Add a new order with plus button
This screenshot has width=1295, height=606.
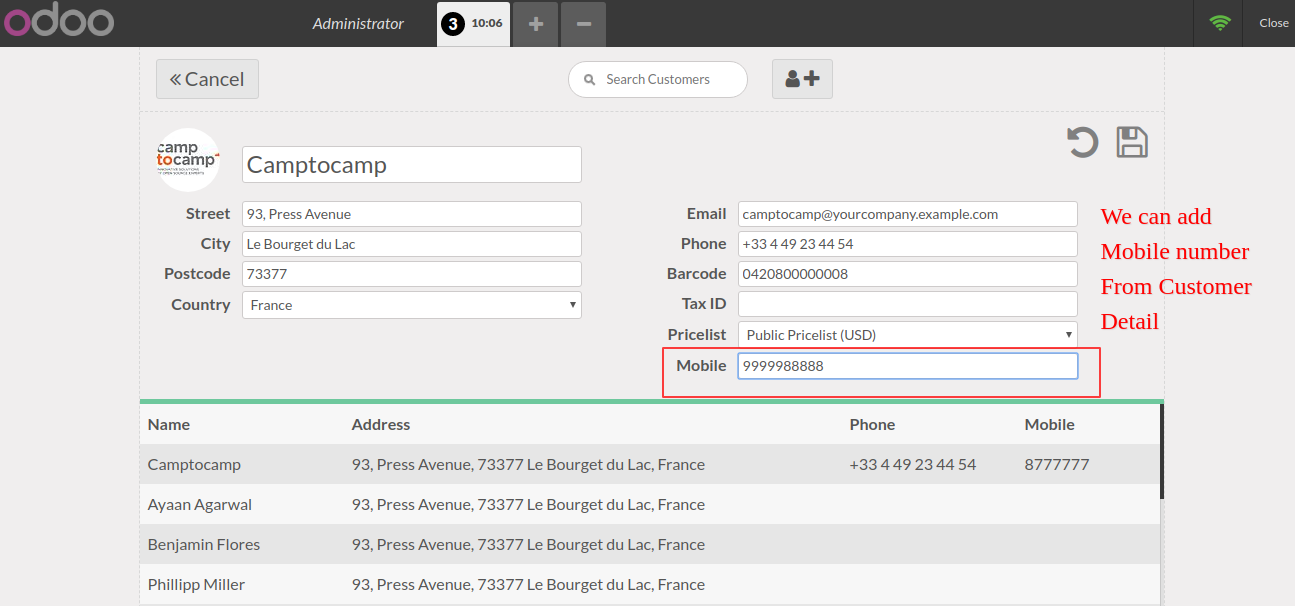tap(536, 23)
